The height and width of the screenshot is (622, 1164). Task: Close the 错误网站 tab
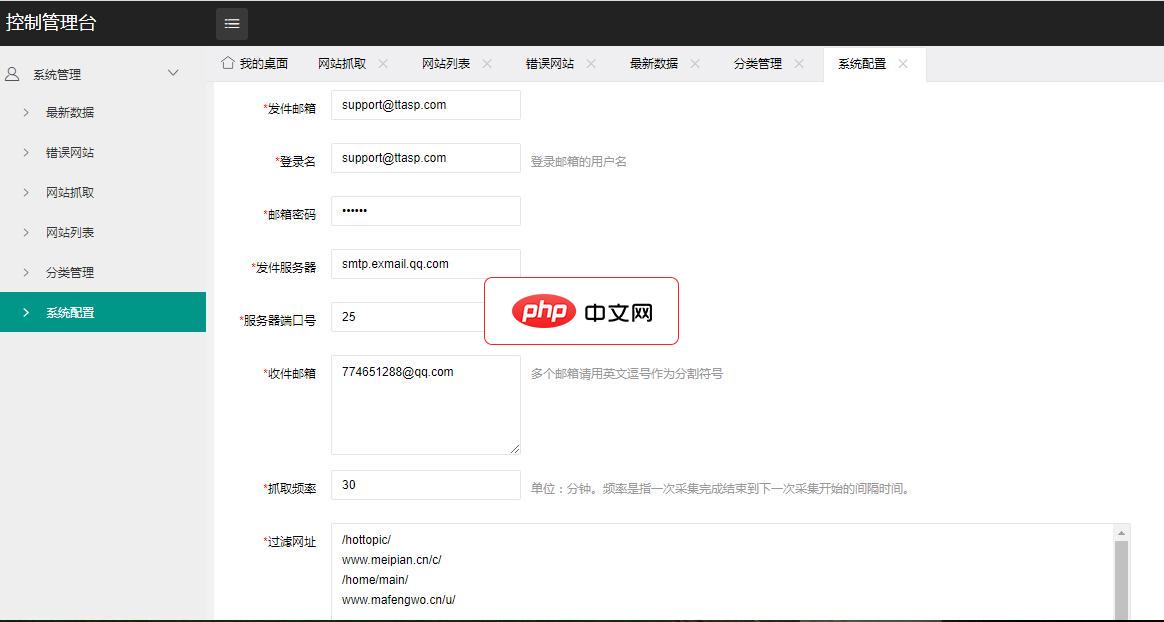pyautogui.click(x=591, y=64)
